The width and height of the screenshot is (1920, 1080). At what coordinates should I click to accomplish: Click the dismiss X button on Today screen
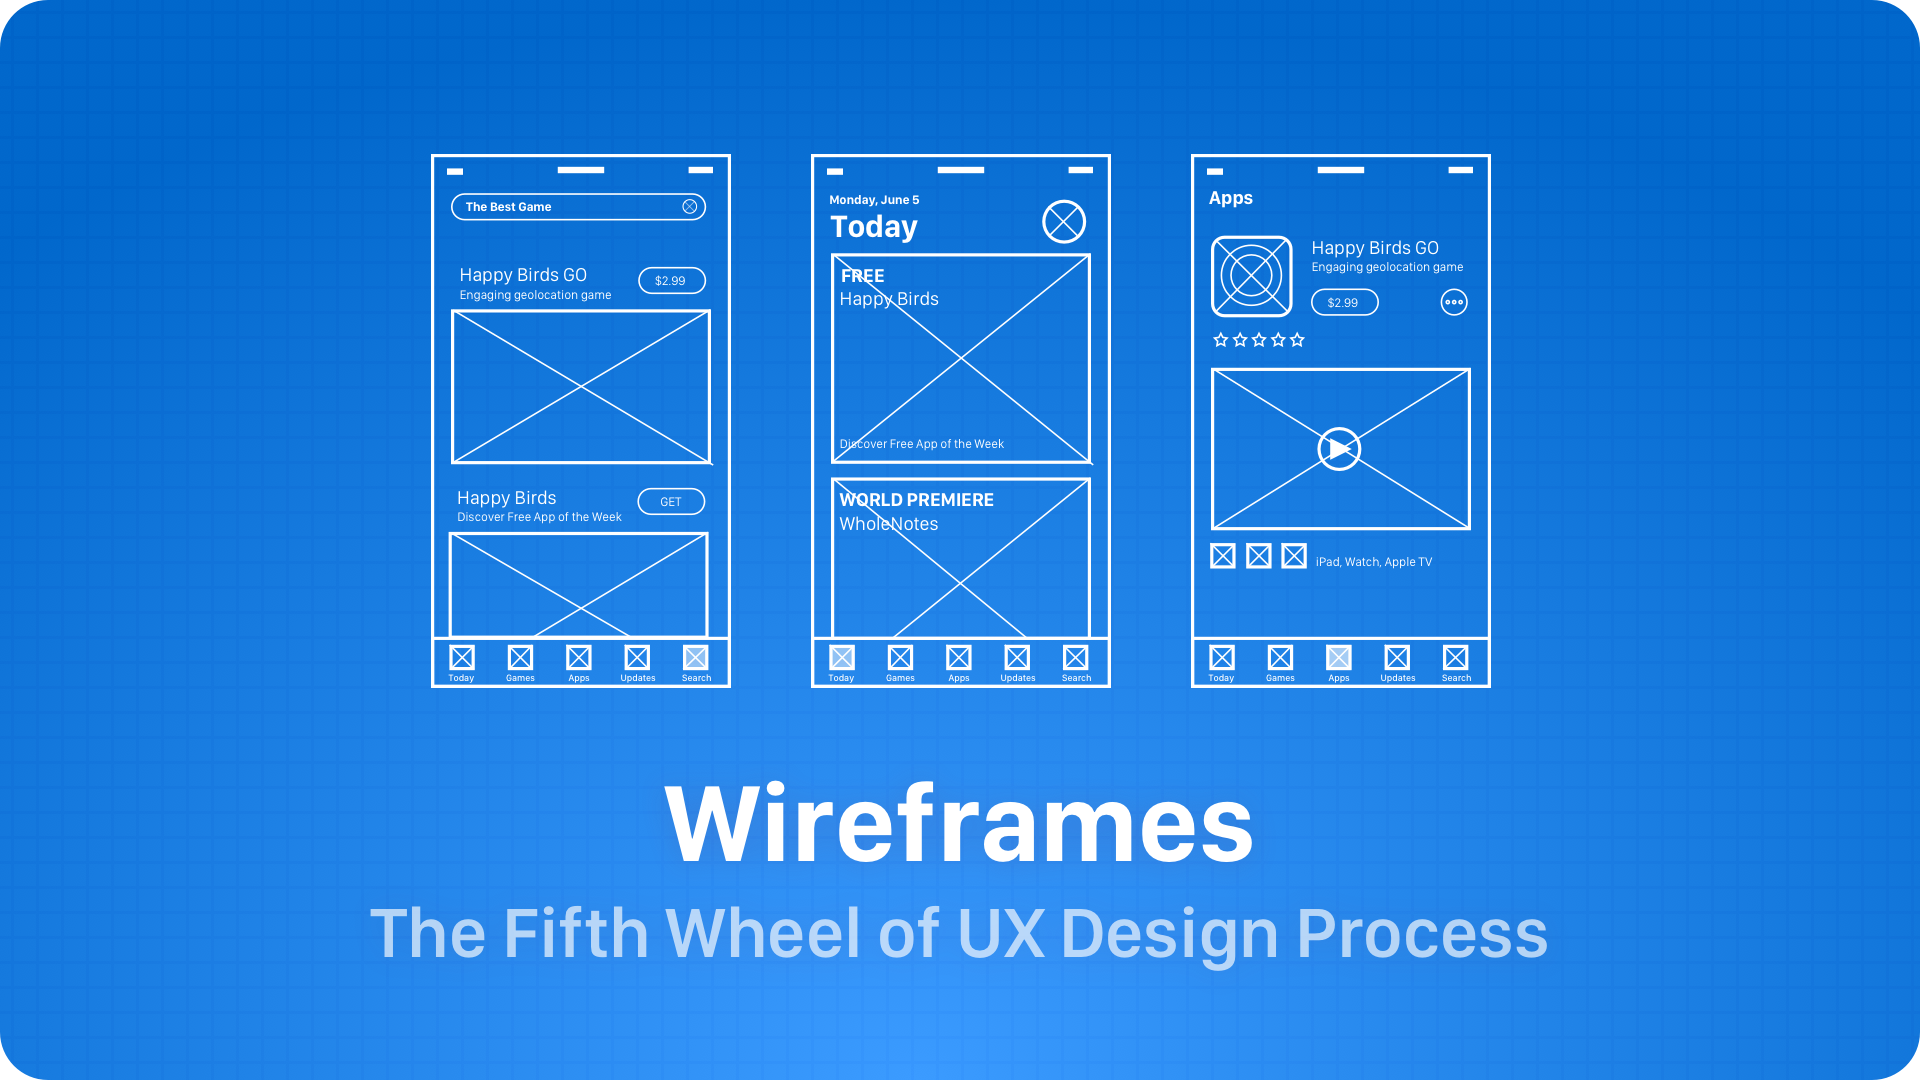pyautogui.click(x=1064, y=222)
